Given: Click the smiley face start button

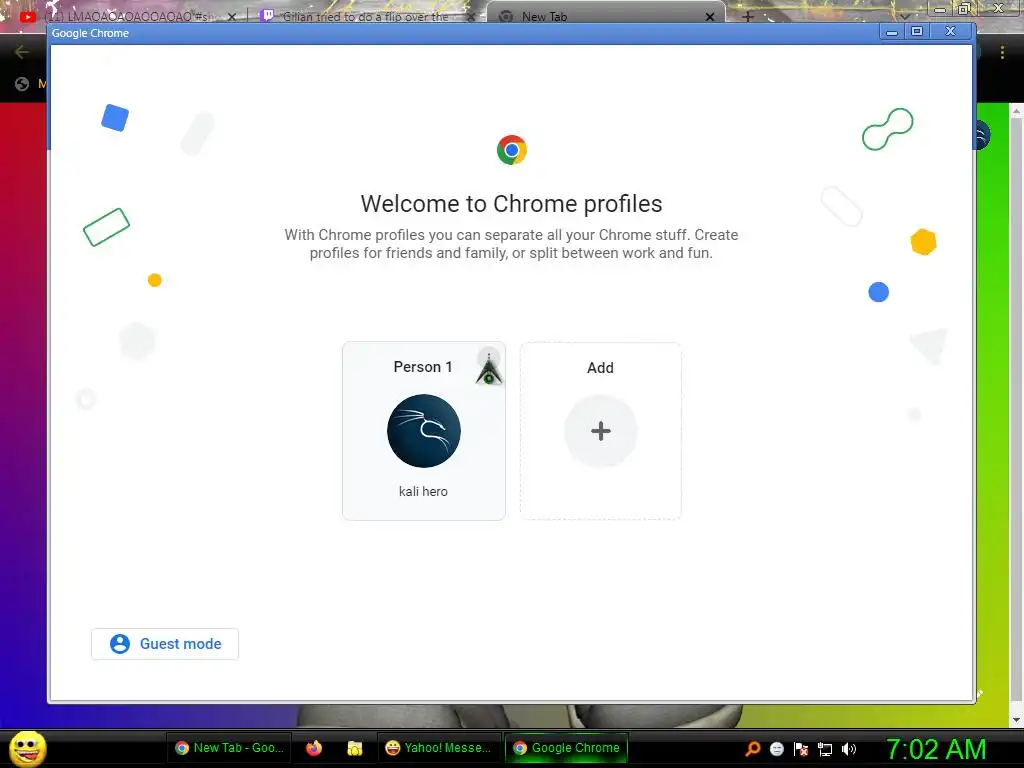Looking at the screenshot, I should (28, 748).
